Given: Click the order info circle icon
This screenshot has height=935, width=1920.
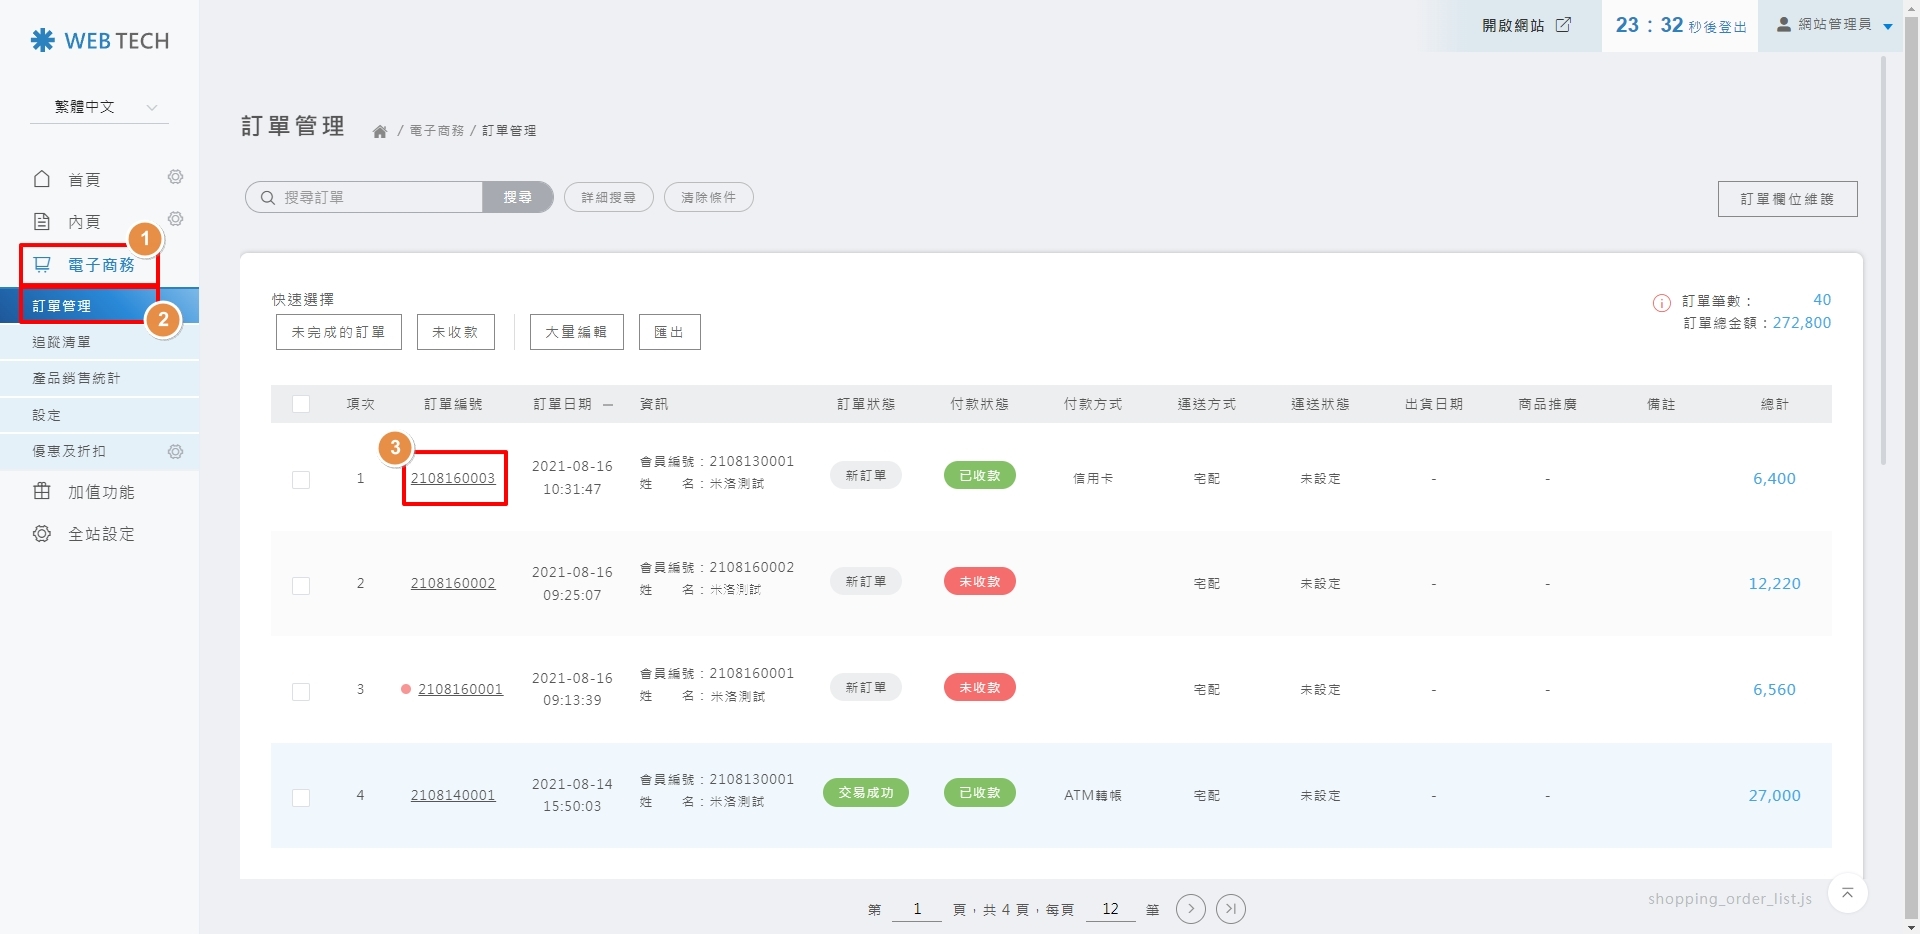Looking at the screenshot, I should pos(1661,303).
